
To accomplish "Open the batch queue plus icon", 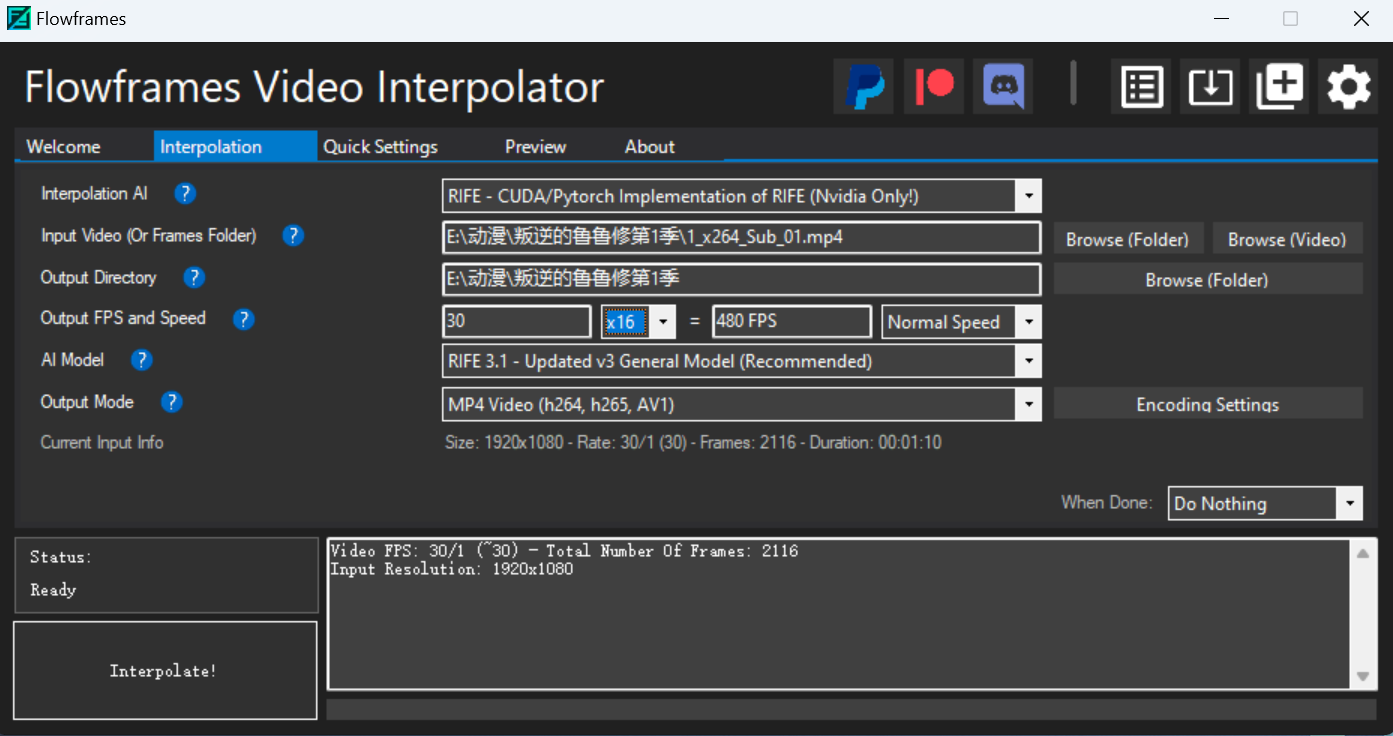I will click(1279, 87).
